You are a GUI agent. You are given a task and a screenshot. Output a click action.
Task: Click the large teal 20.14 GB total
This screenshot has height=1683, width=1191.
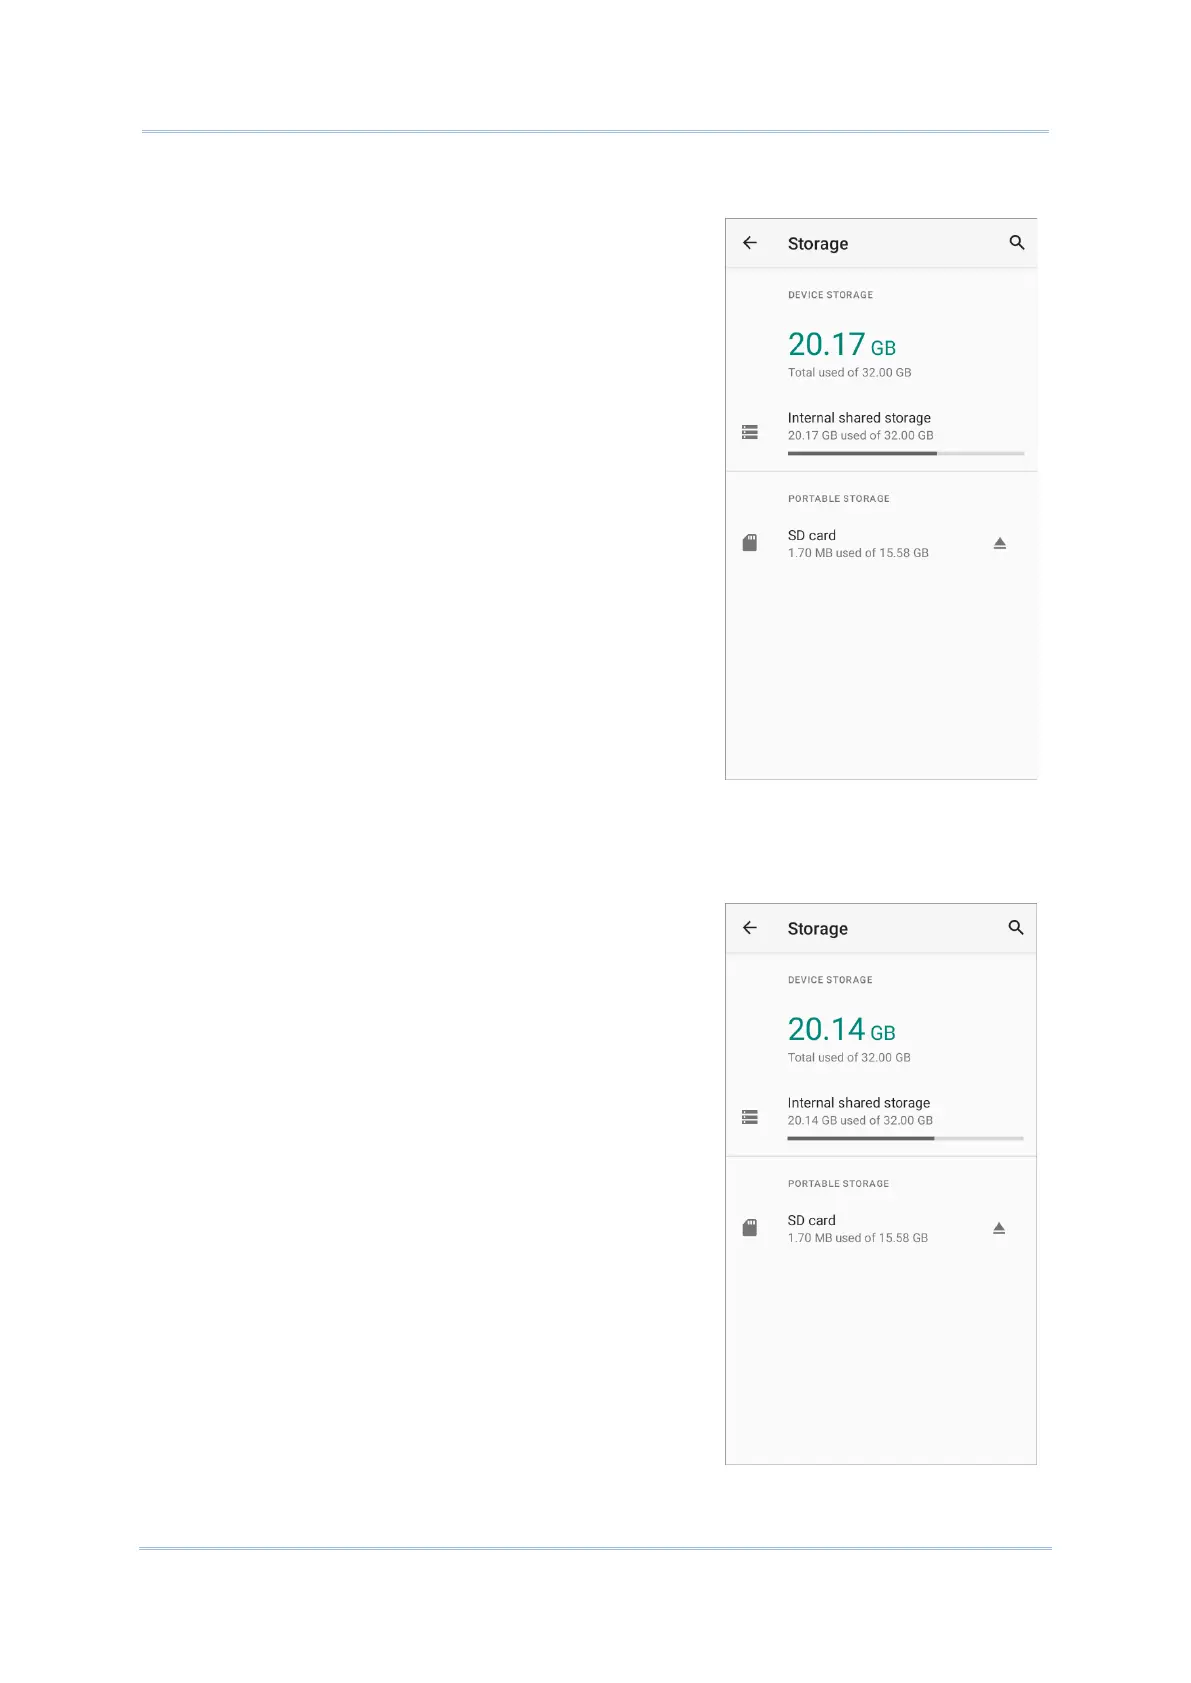(x=842, y=1030)
